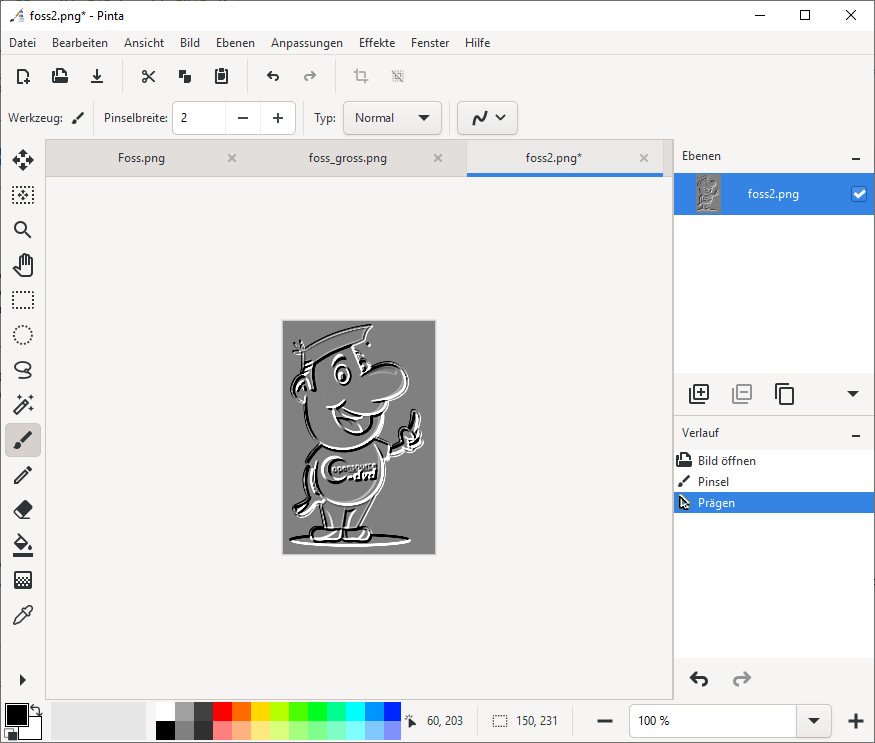Switch to the foss_gross.png tab

[x=347, y=158]
